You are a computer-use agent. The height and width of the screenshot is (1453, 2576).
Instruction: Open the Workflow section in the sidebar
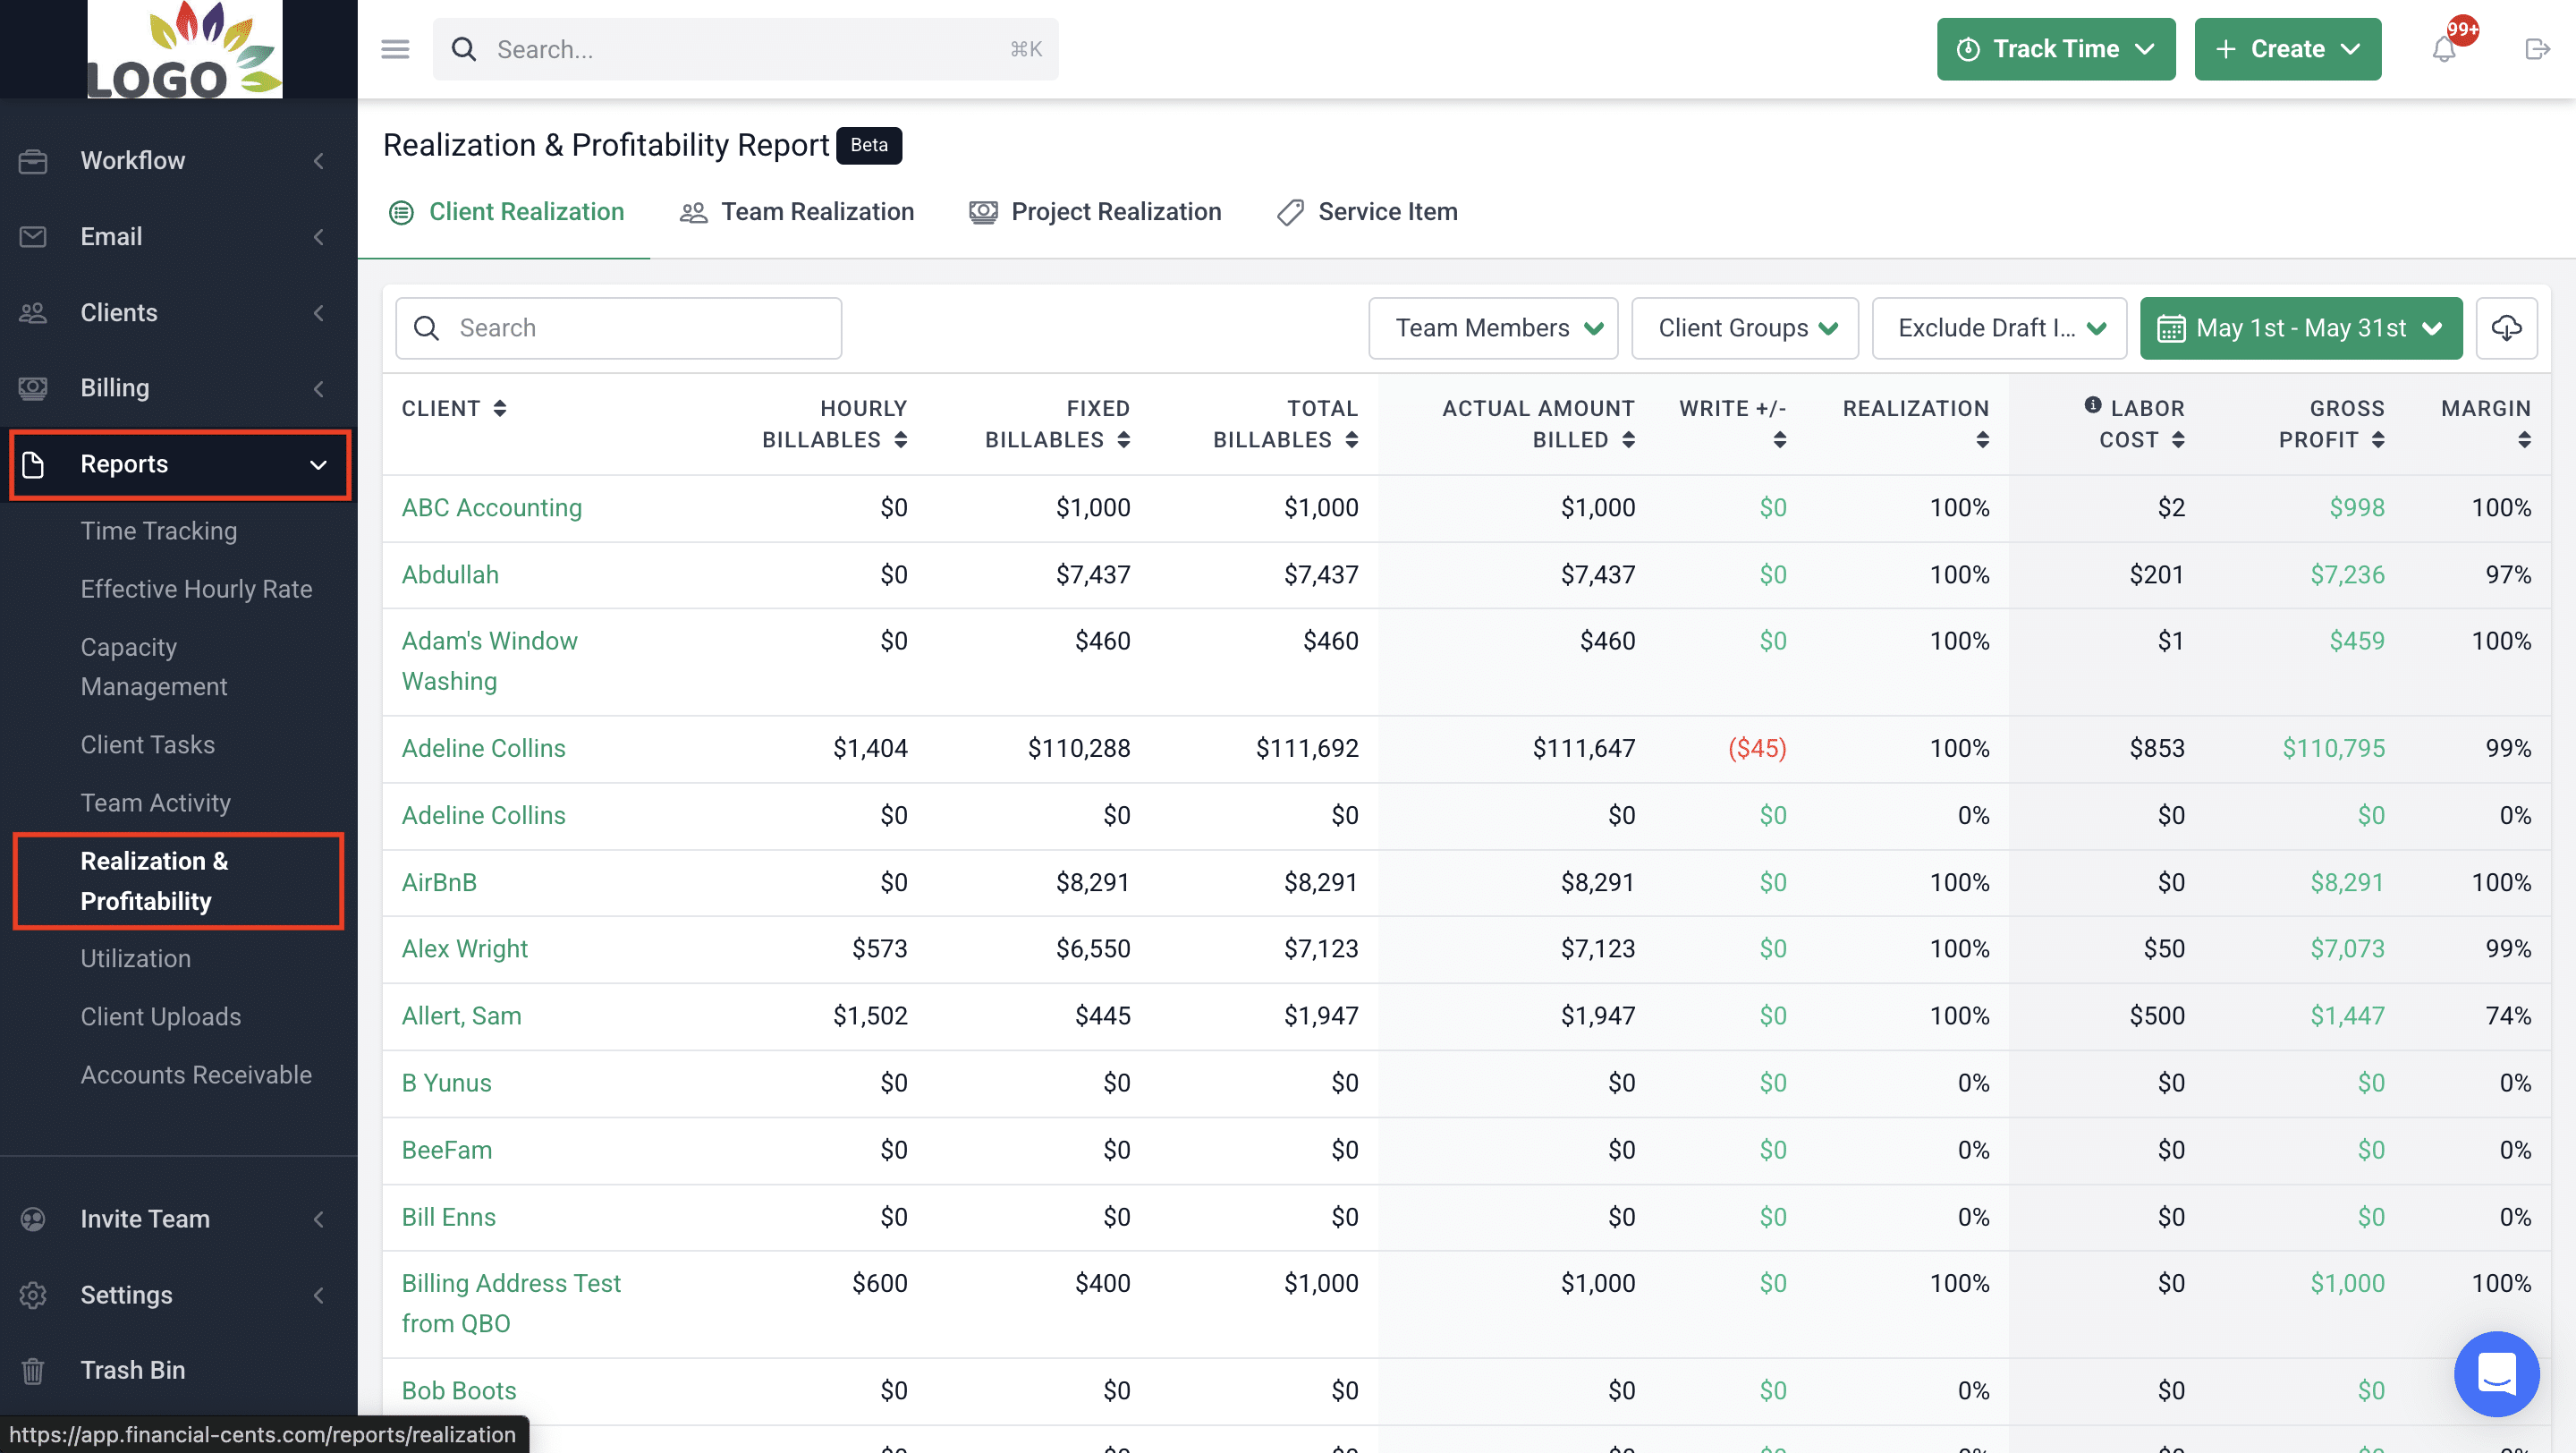[x=132, y=160]
